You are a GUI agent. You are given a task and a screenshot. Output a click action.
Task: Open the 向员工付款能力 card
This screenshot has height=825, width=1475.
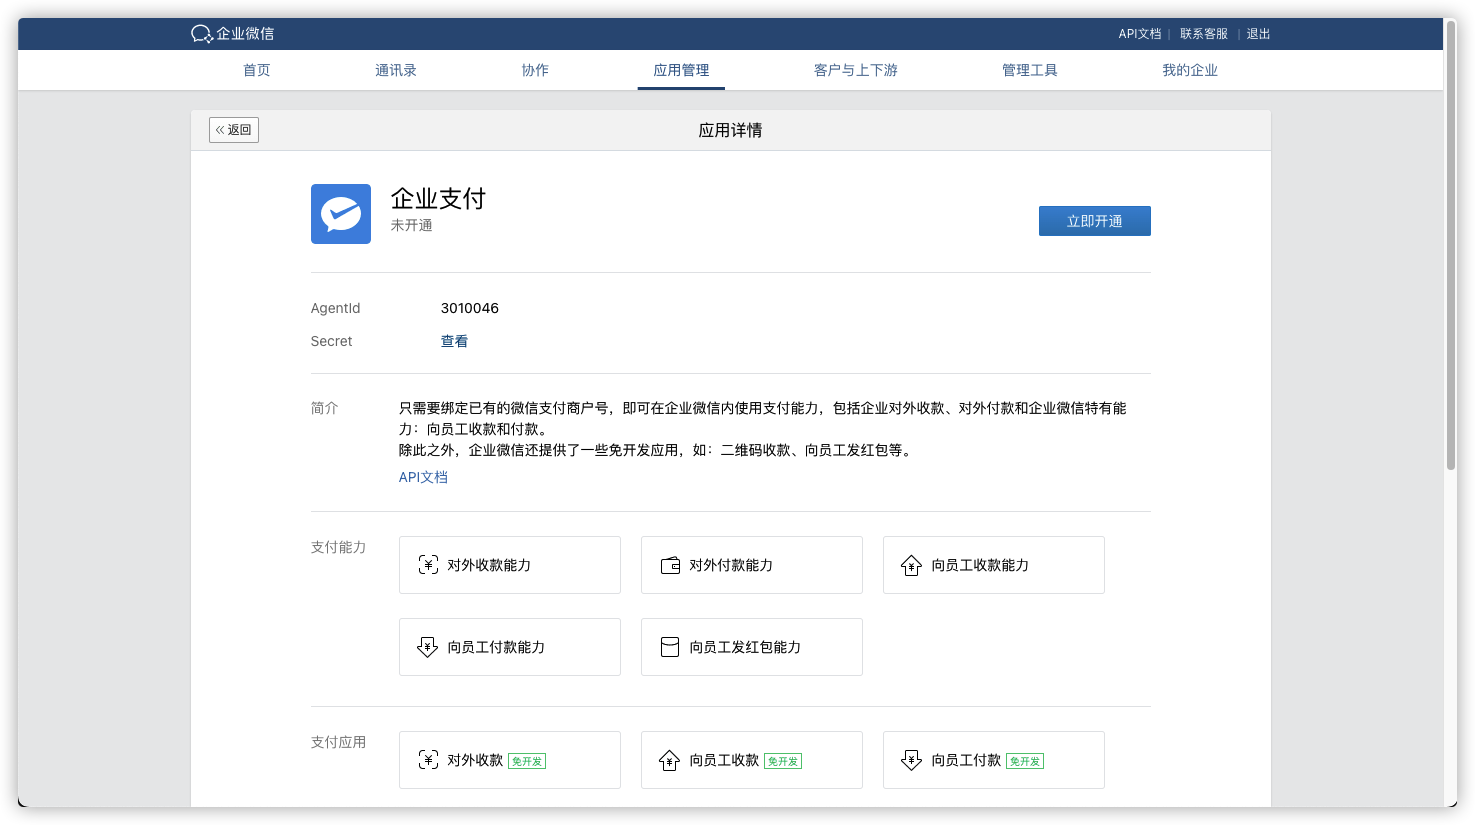[510, 647]
